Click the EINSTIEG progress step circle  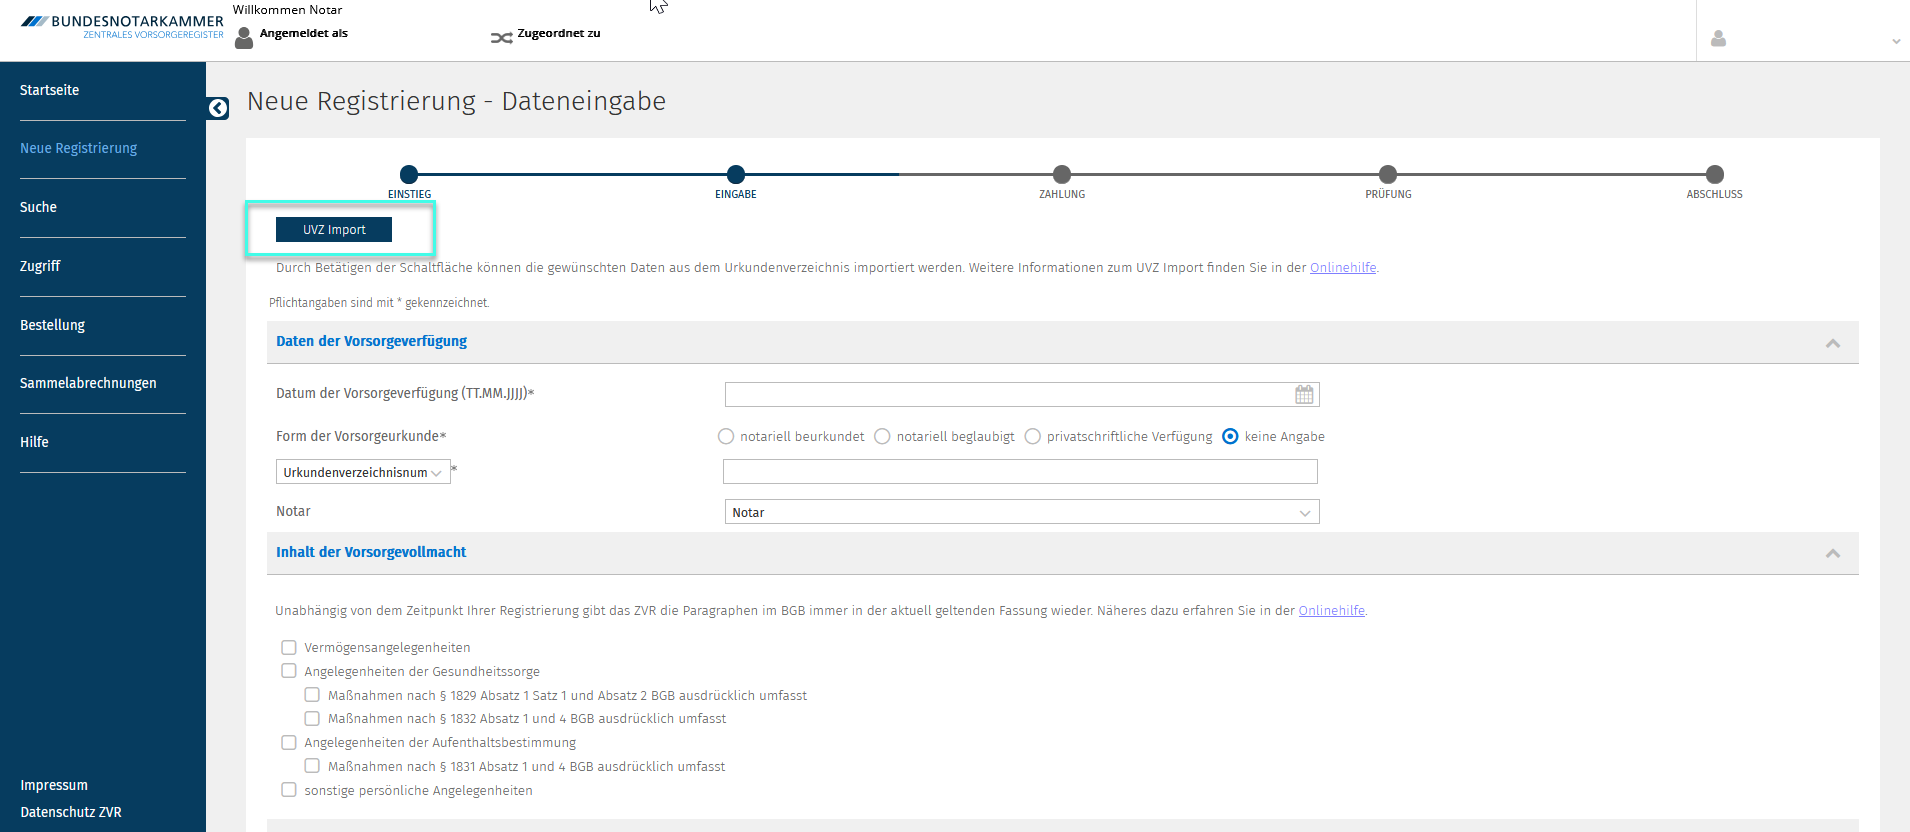(x=409, y=174)
